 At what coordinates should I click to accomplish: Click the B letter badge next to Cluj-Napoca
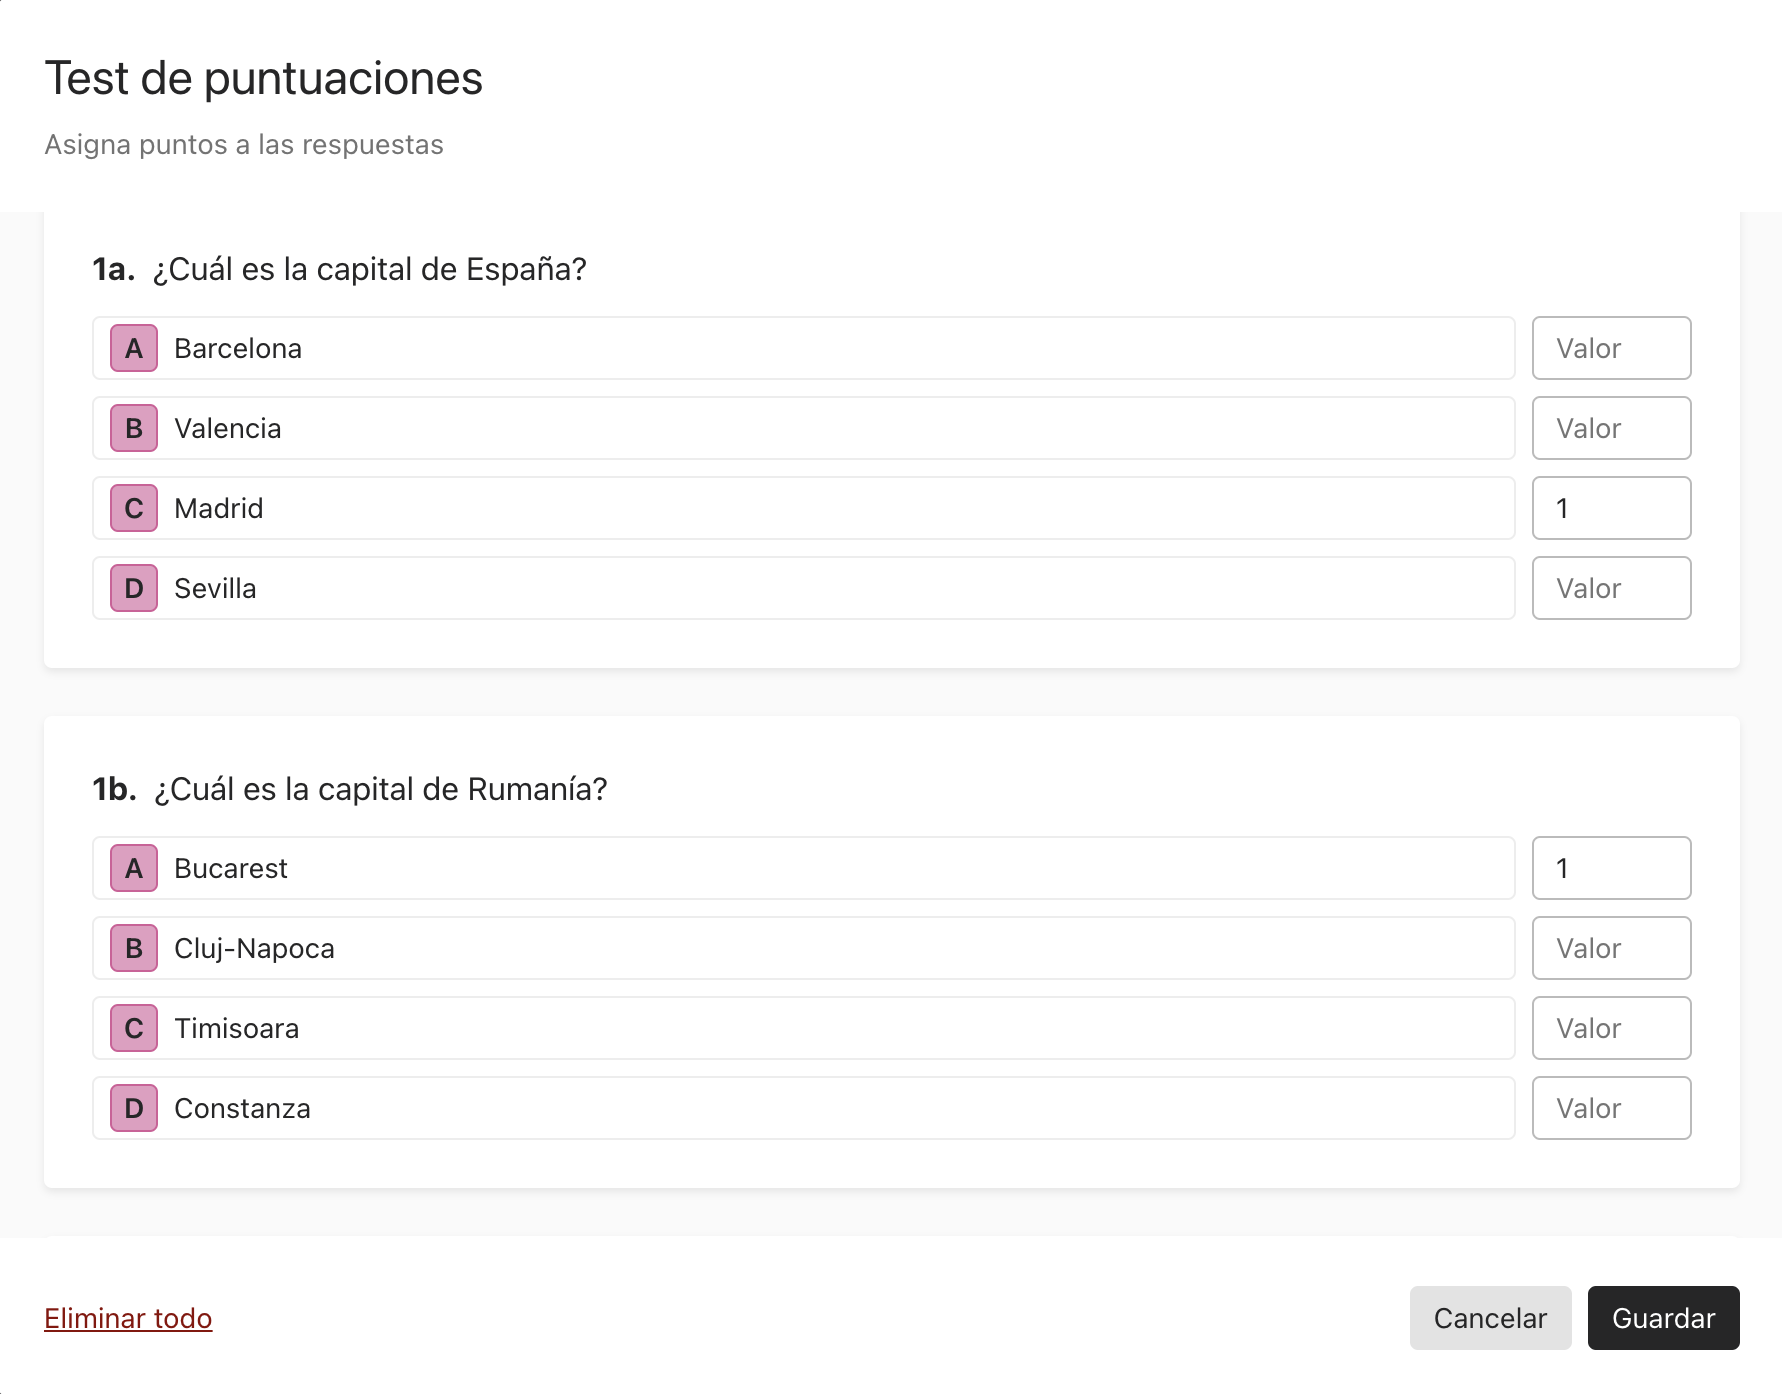[x=134, y=948]
